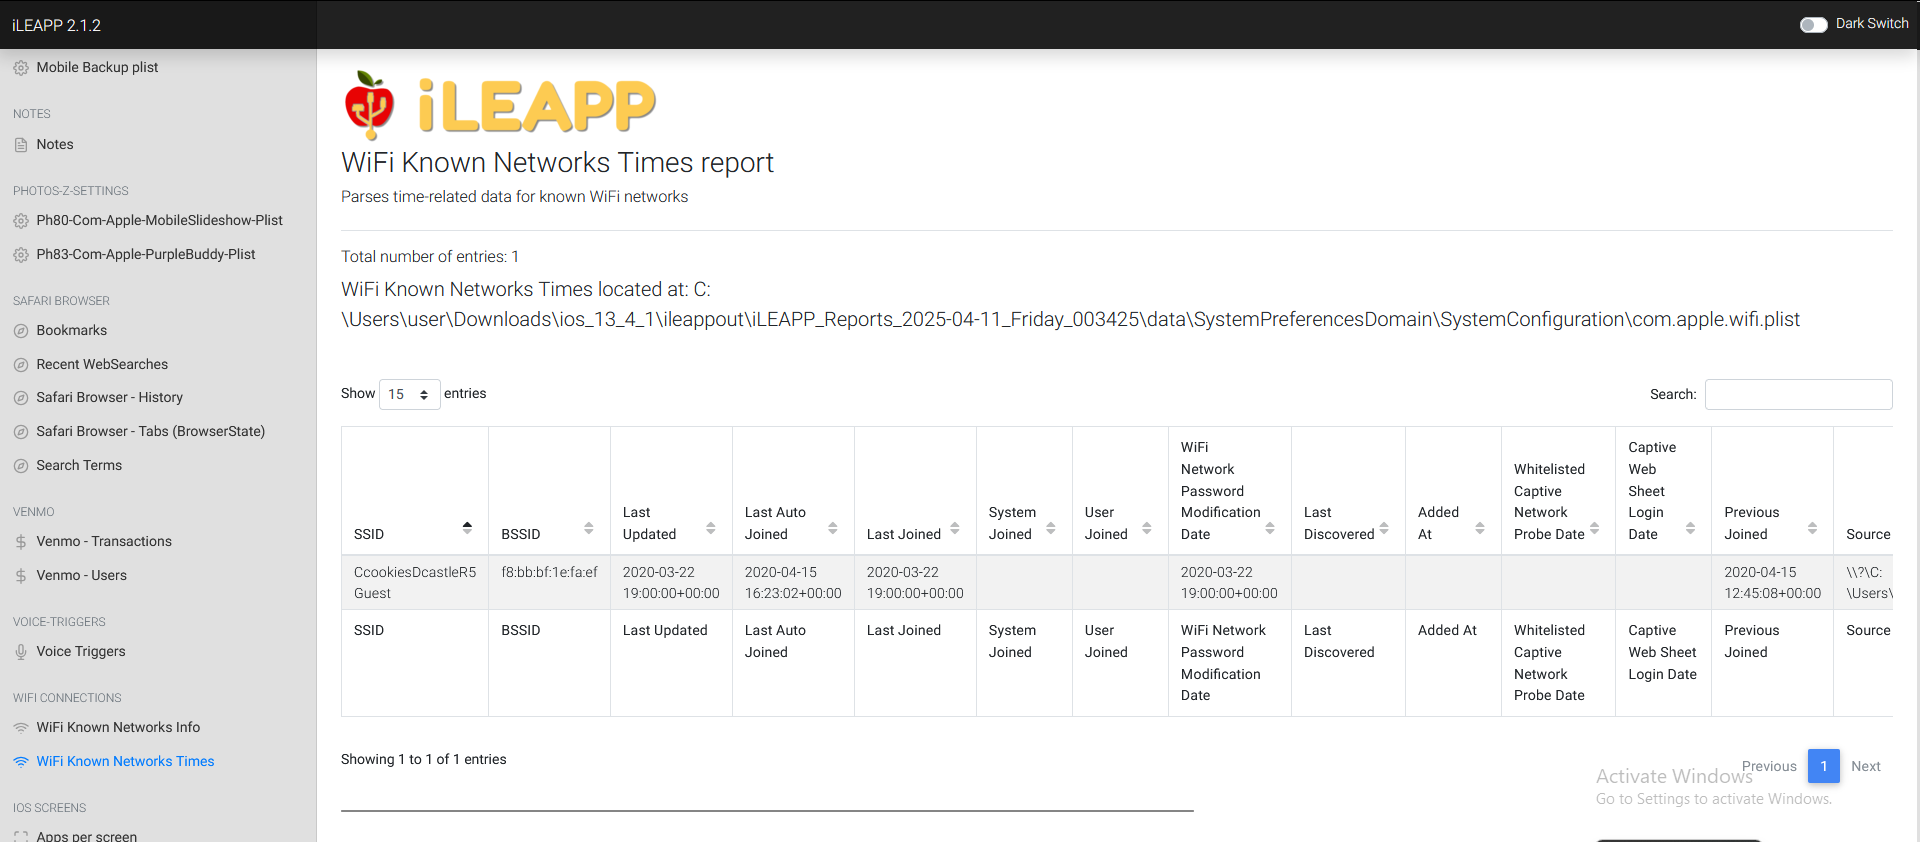The height and width of the screenshot is (842, 1920).
Task: Click 'Total number of entries: 1' text
Action: tap(430, 257)
